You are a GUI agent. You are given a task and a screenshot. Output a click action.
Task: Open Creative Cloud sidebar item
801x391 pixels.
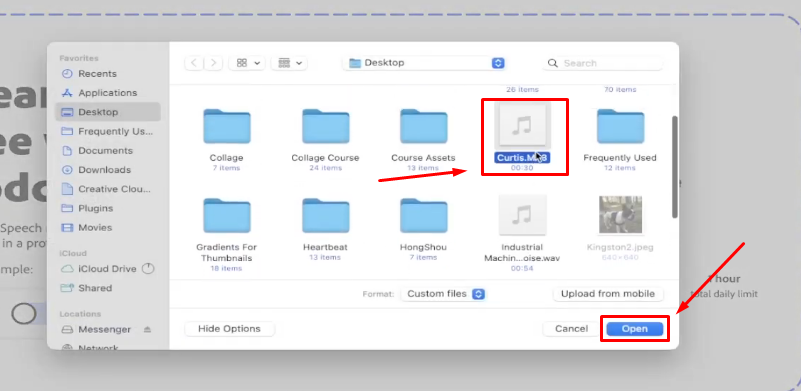coord(114,189)
